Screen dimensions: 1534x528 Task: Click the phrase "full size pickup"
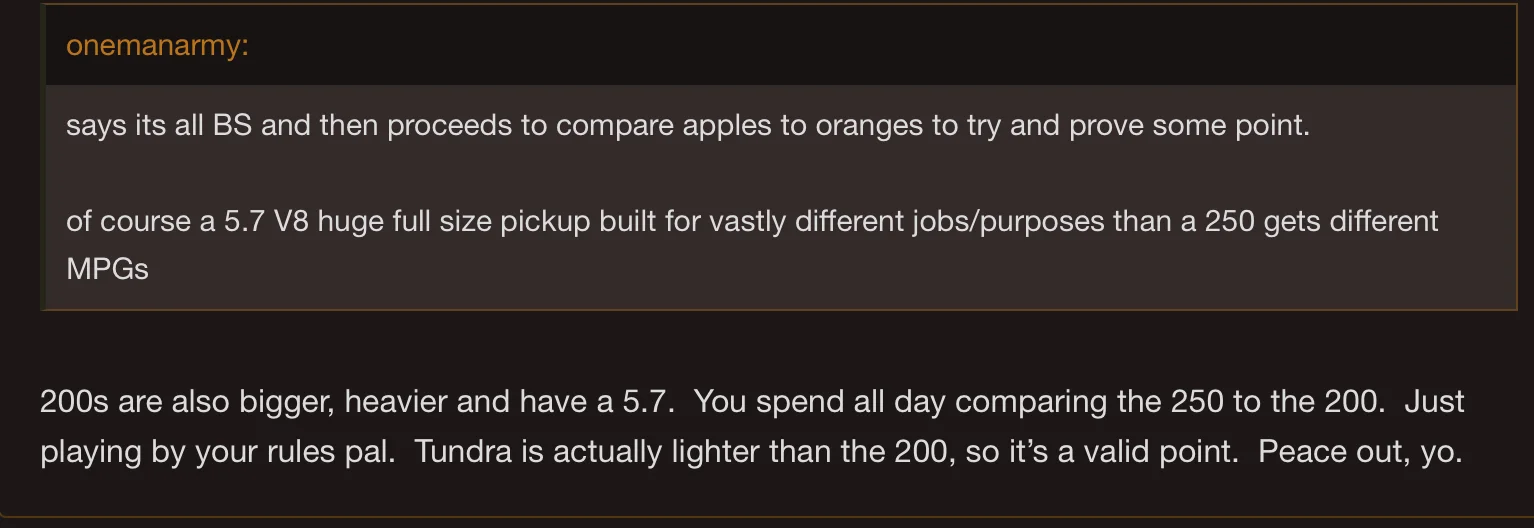click(x=480, y=220)
